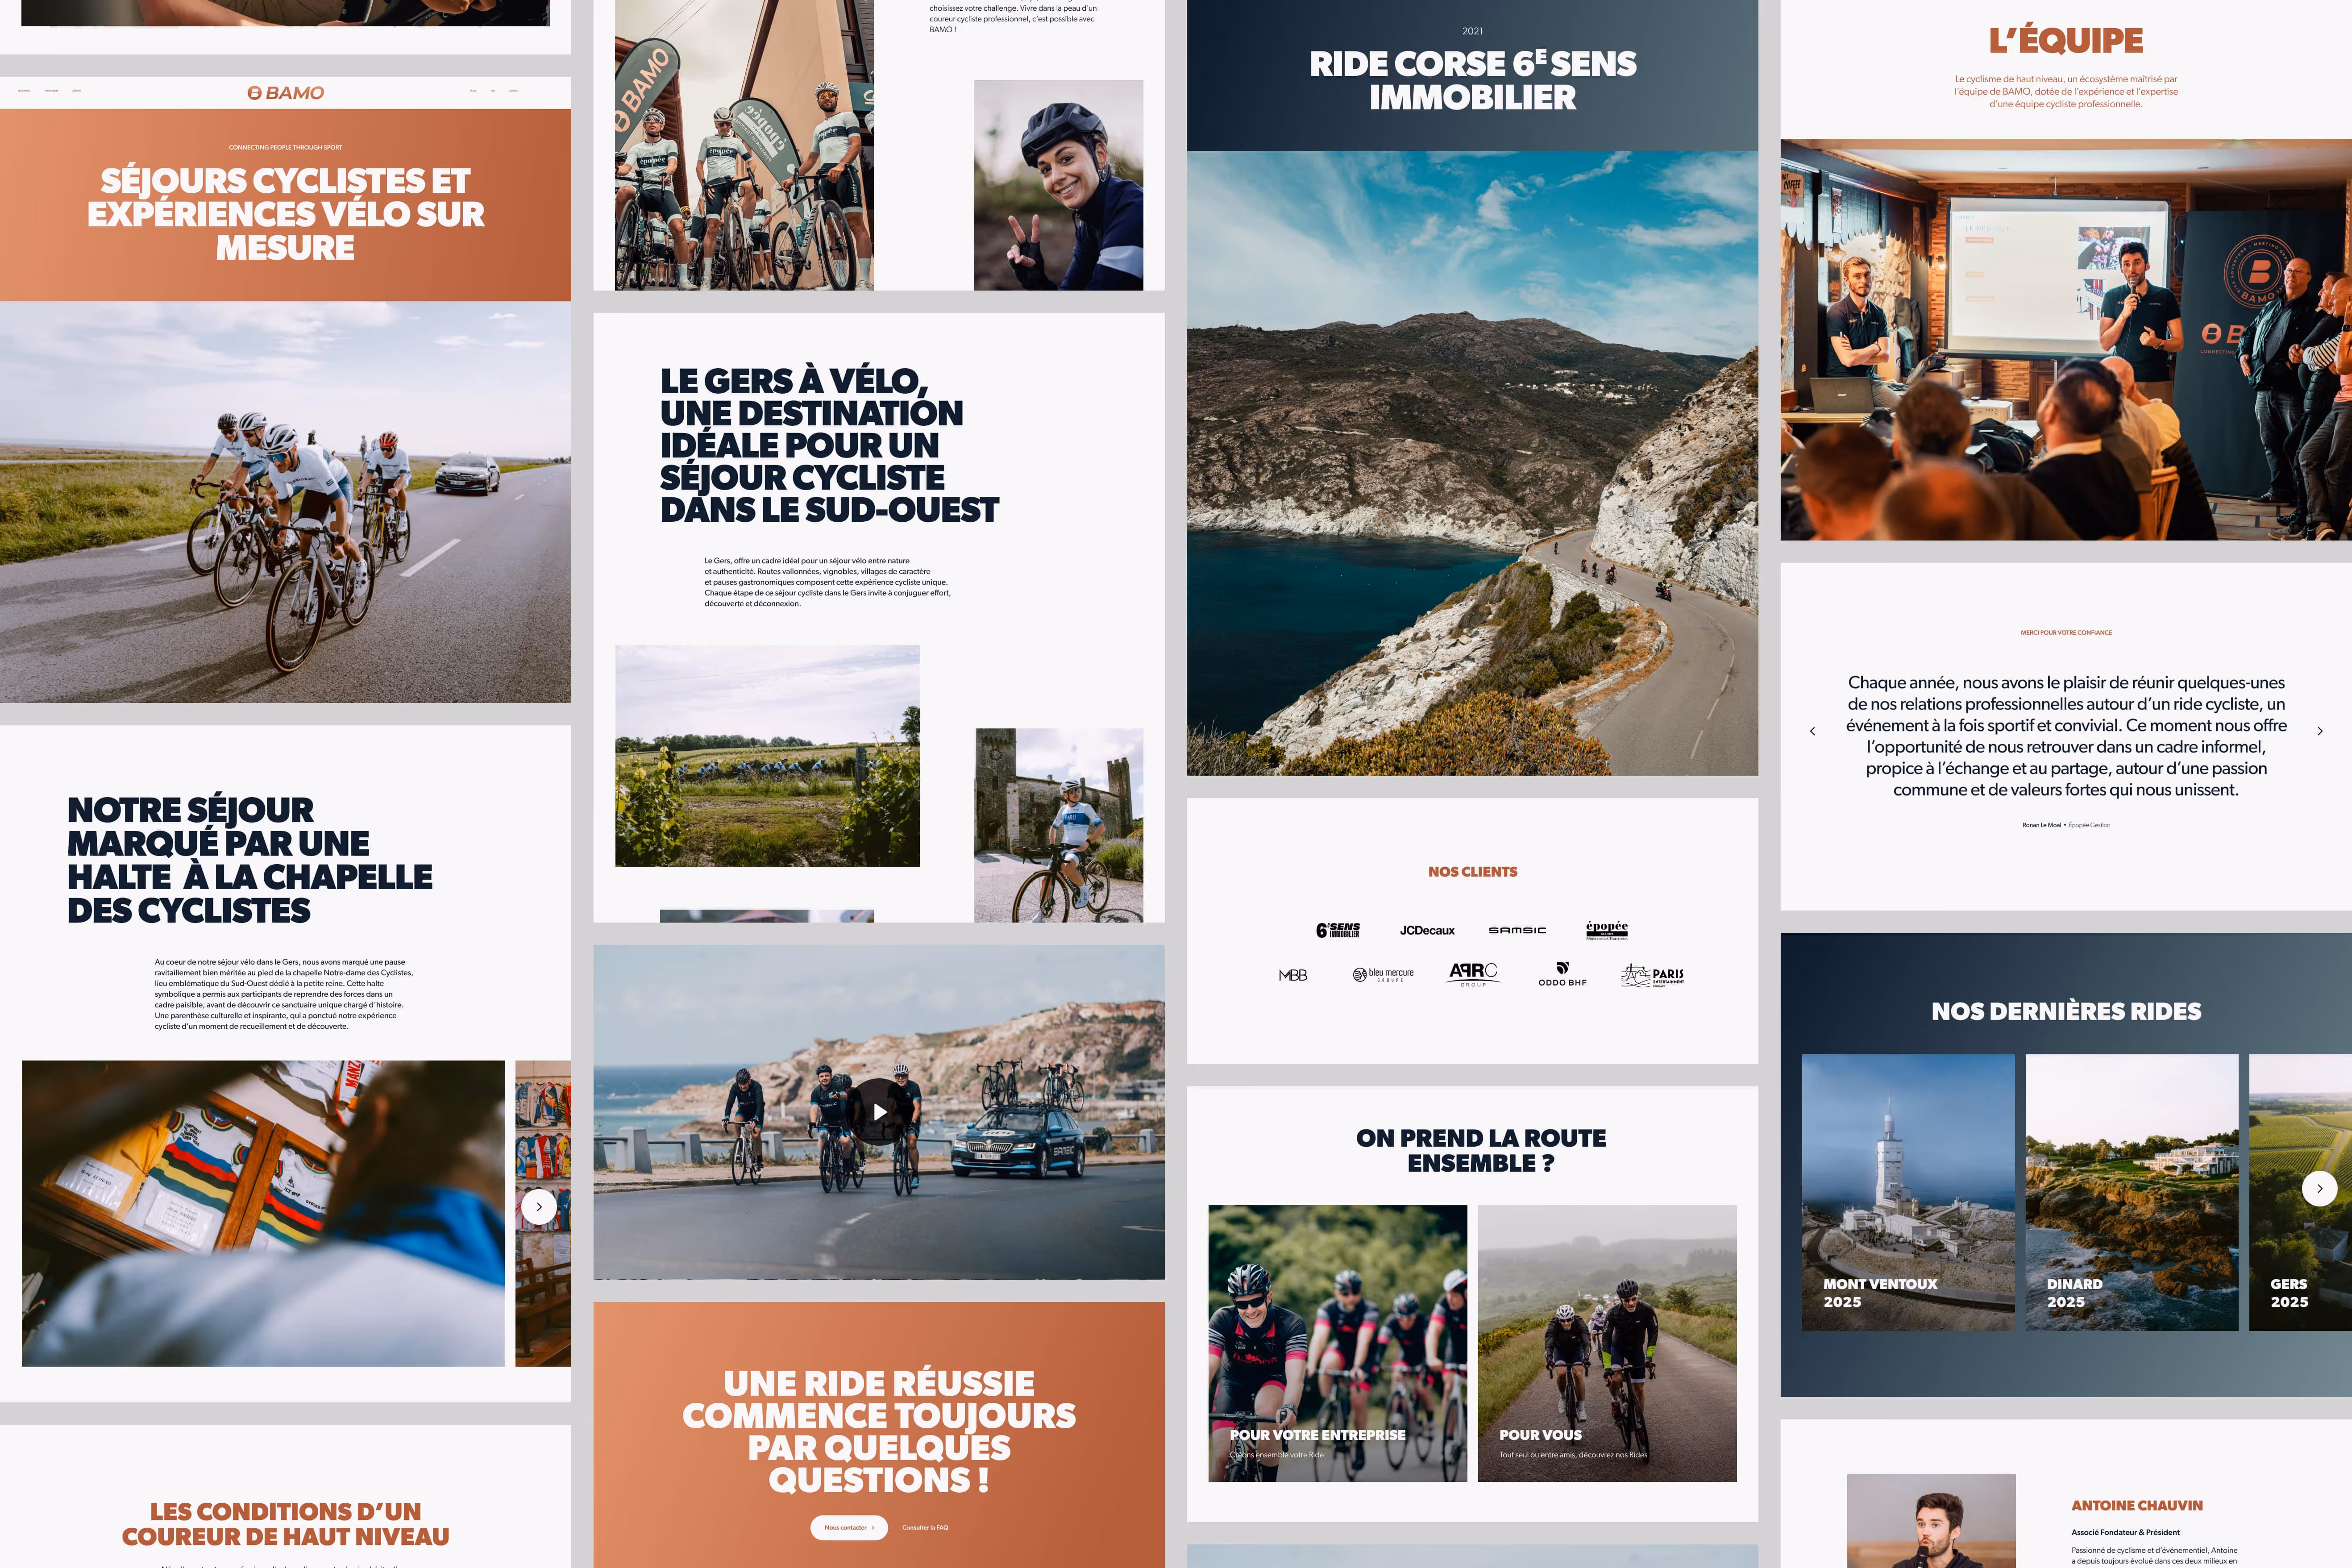The width and height of the screenshot is (2352, 1568).
Task: Open the Particuliers item in the BAMO header
Action: coord(51,91)
